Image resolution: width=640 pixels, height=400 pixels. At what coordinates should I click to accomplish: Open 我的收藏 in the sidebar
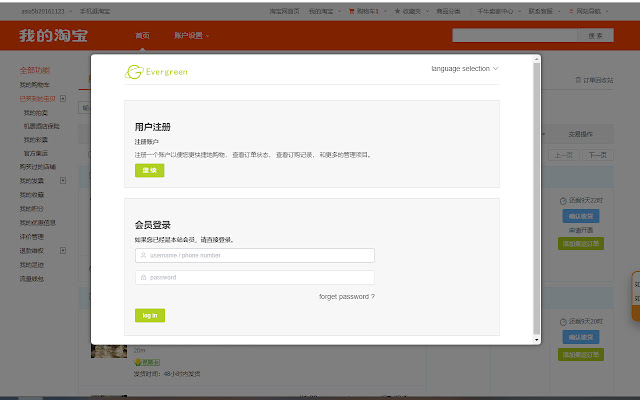click(x=32, y=195)
